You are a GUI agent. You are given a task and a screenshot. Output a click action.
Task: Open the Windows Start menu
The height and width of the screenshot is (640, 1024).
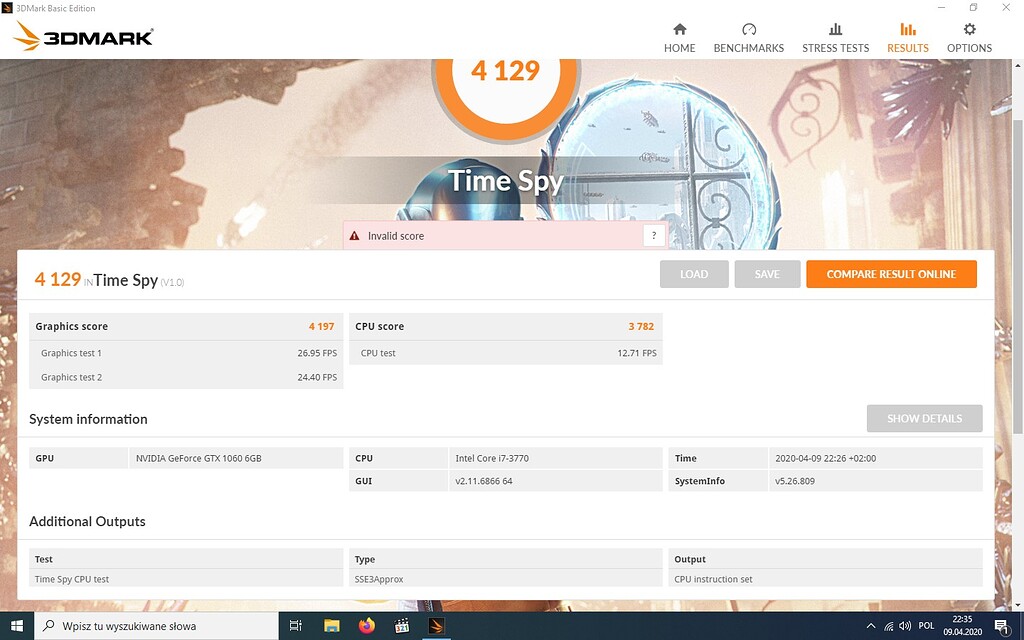(16, 626)
